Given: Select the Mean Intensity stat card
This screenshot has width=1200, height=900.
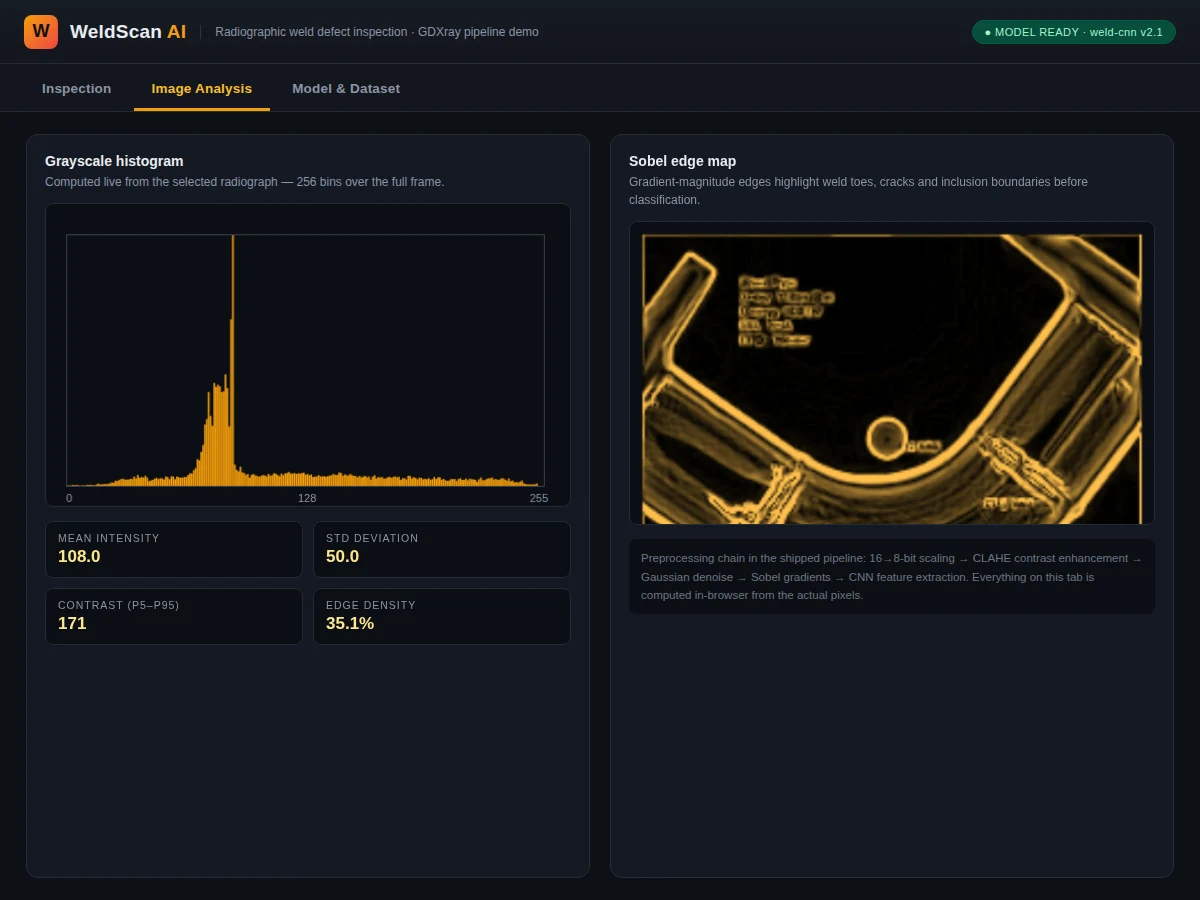Looking at the screenshot, I should (x=174, y=549).
